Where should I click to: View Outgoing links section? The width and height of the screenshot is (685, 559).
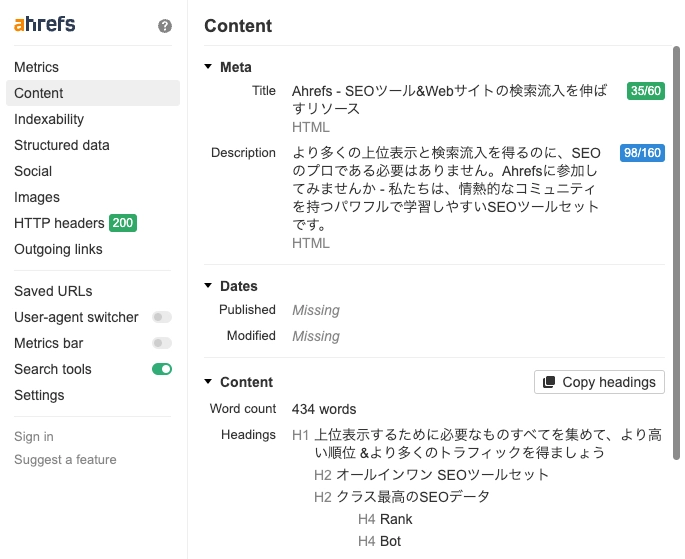(58, 249)
